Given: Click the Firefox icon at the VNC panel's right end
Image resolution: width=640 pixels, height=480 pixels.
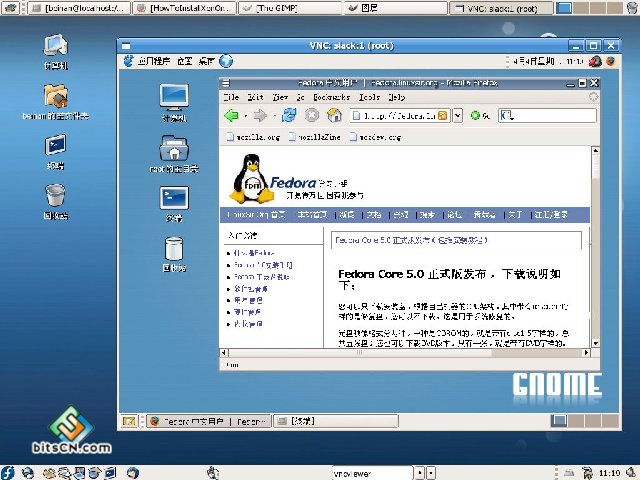Looking at the screenshot, I should (611, 61).
